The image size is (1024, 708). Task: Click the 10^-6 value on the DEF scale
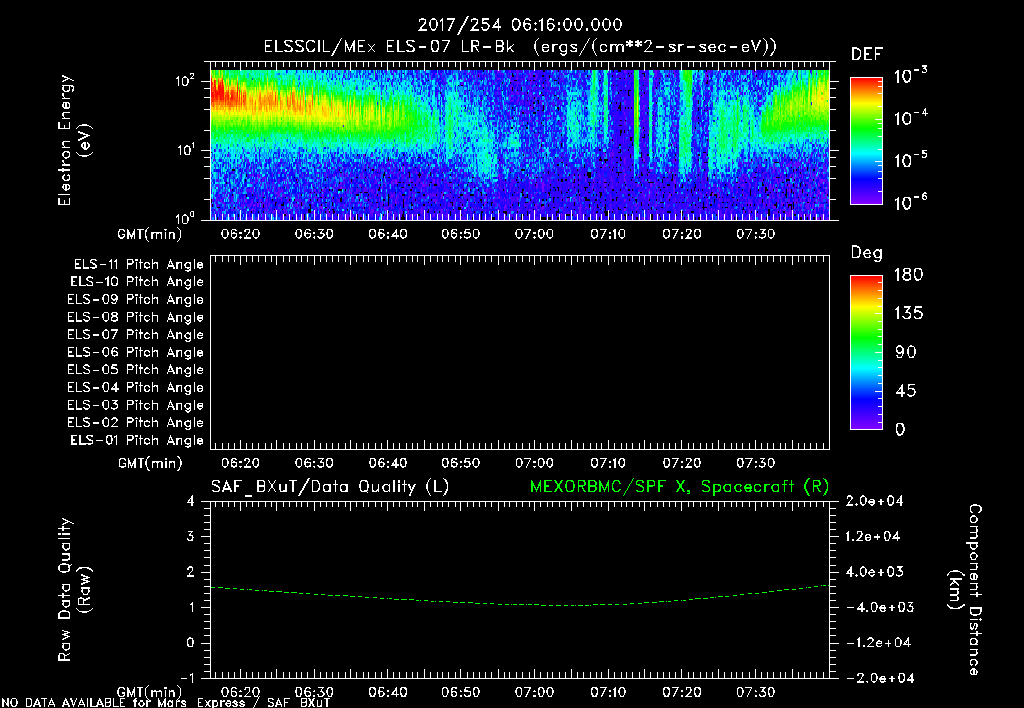tap(910, 202)
